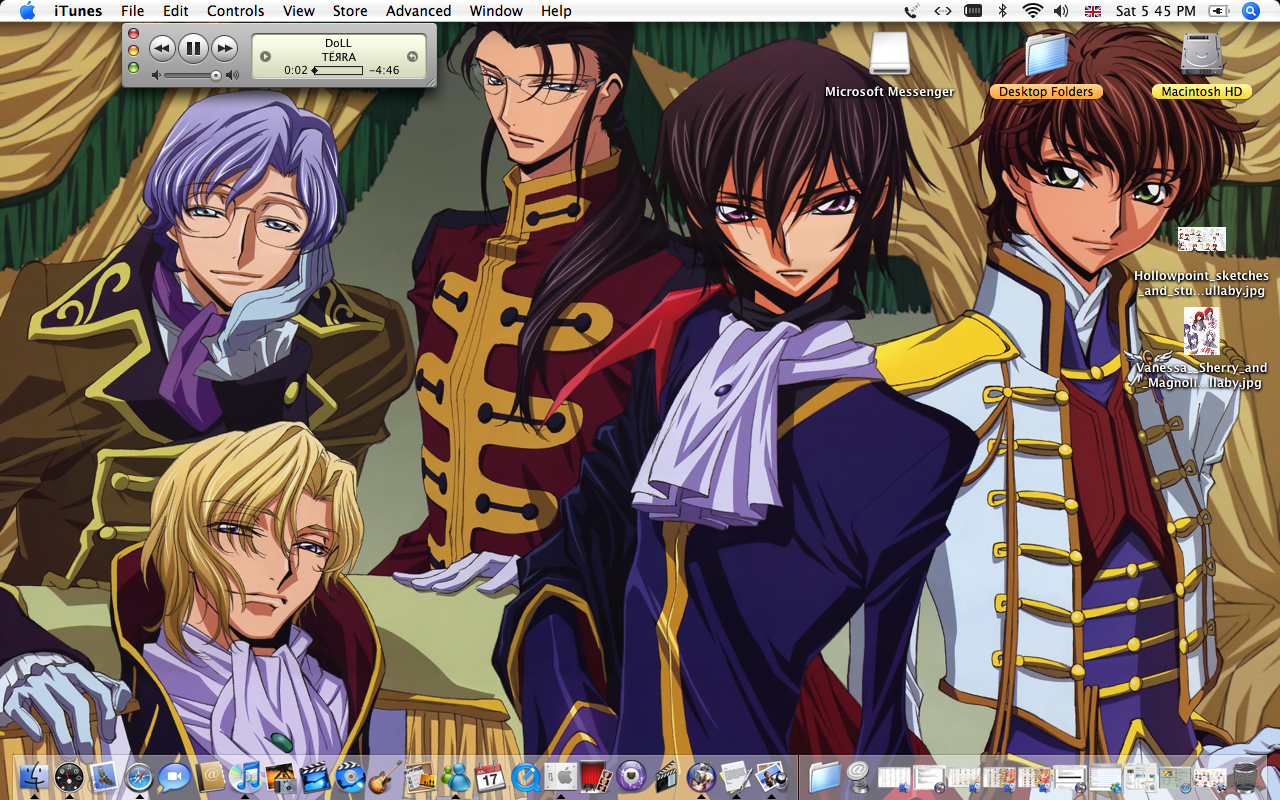Toggle iTunes window size with green zoom button

click(134, 67)
